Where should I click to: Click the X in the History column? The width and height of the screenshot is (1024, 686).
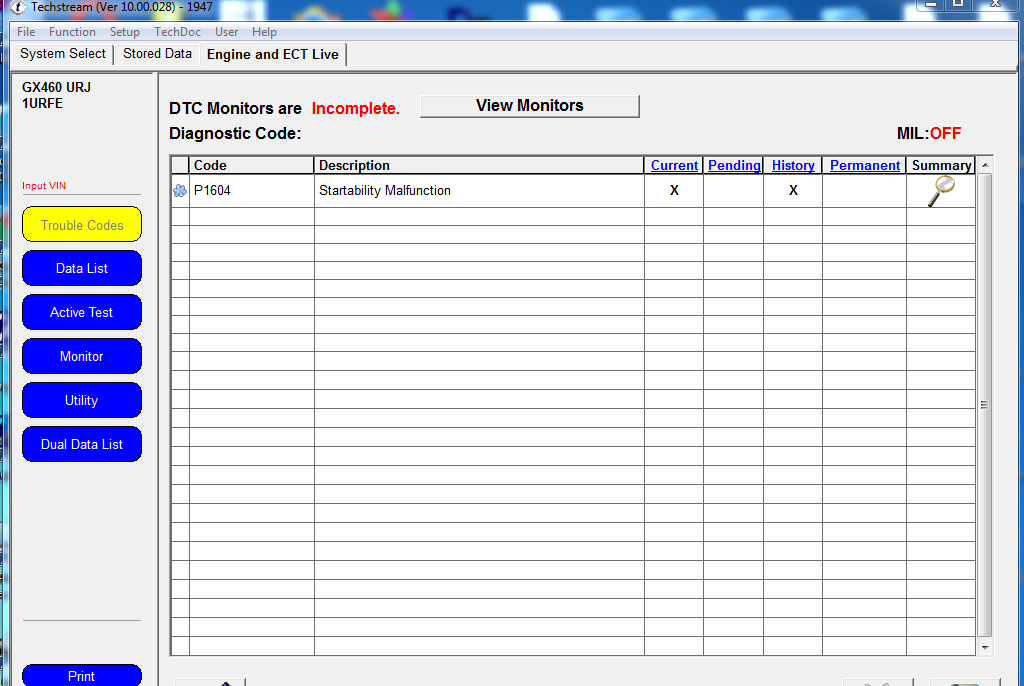pyautogui.click(x=793, y=191)
